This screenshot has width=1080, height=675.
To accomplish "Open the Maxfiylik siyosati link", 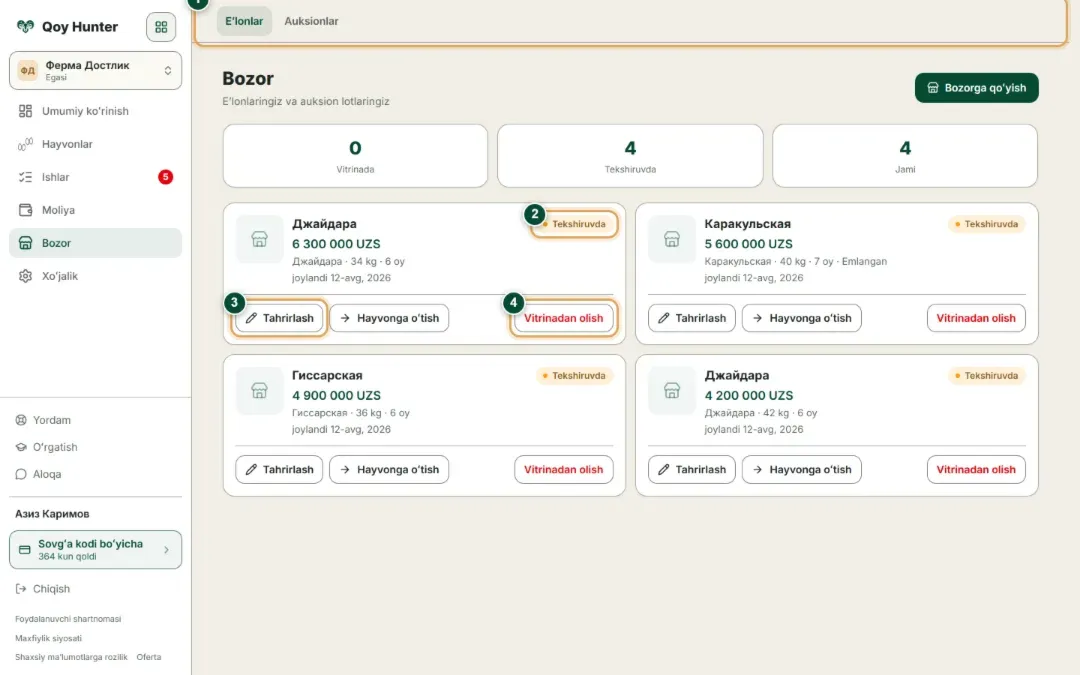I will [x=48, y=638].
